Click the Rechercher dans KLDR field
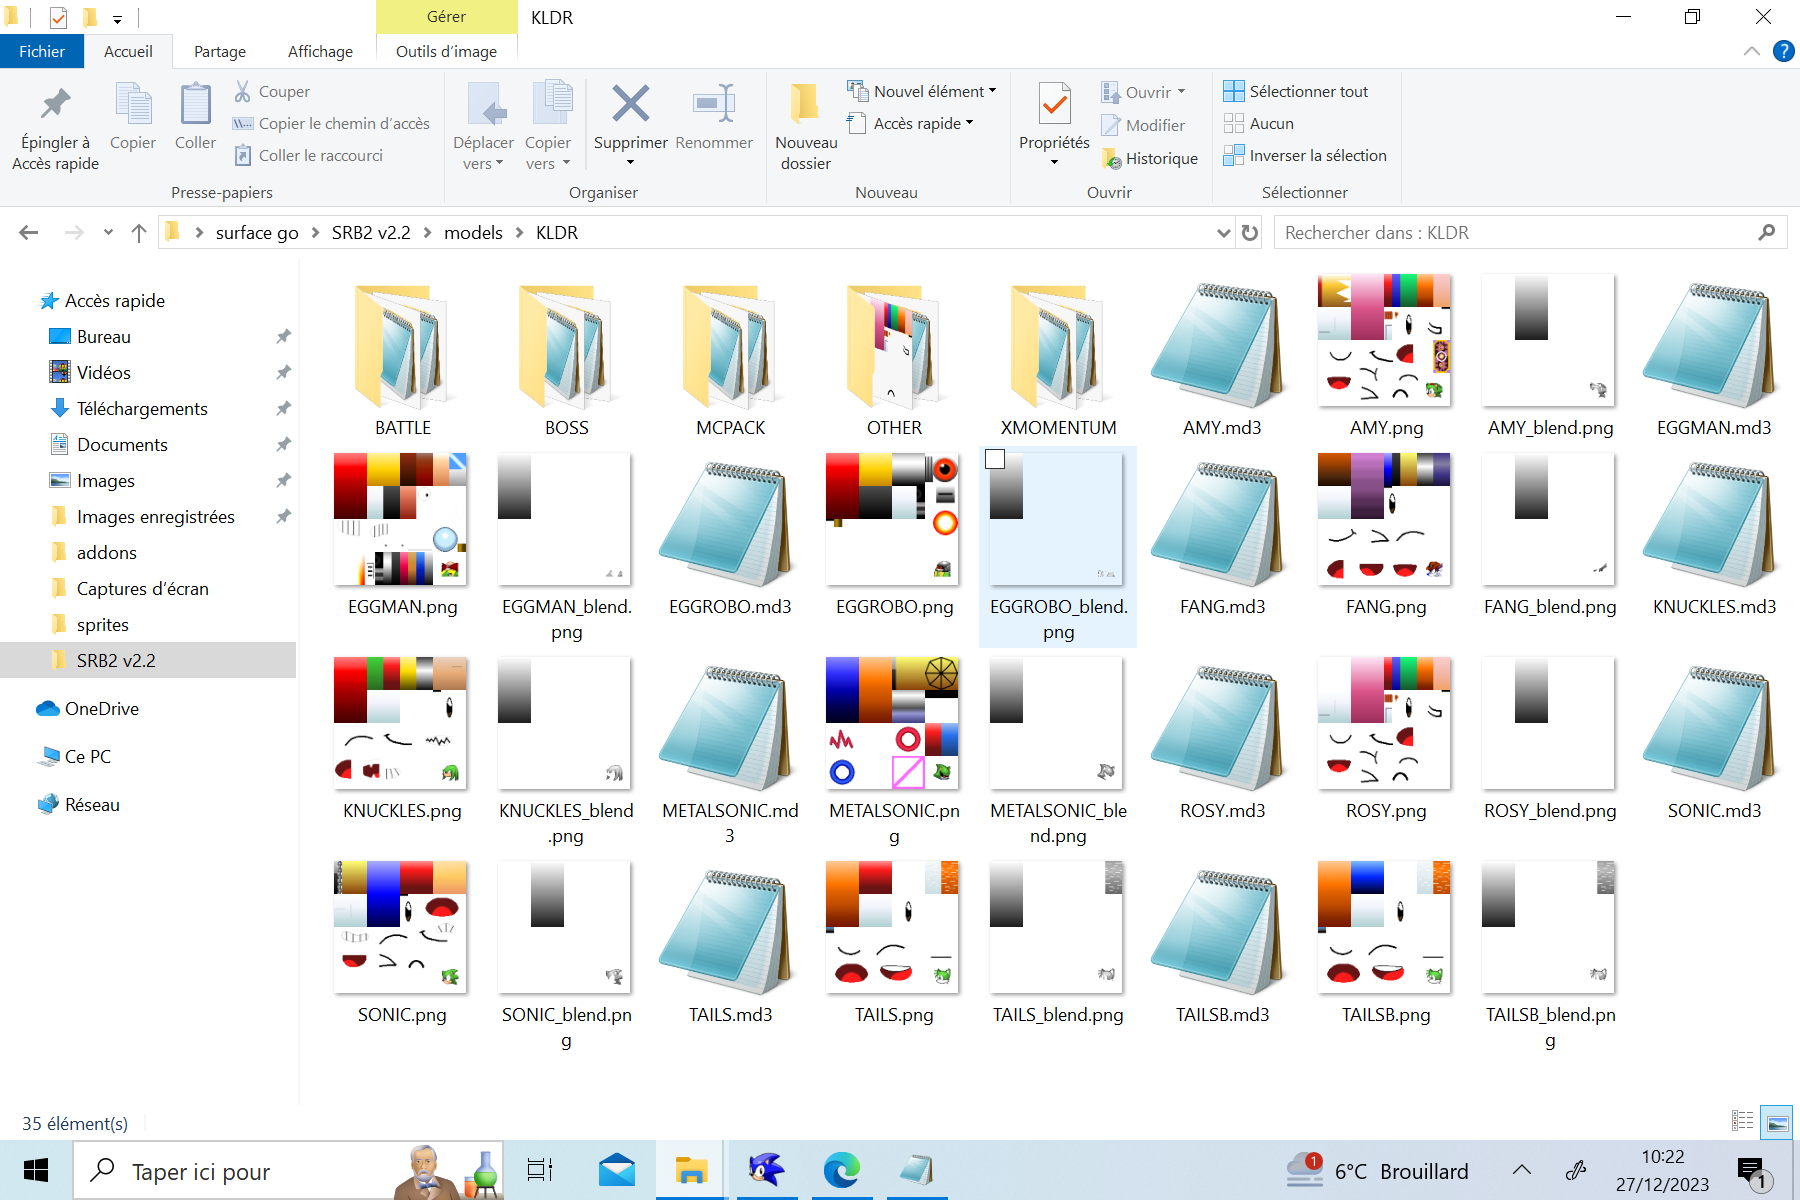Viewport: 1800px width, 1200px height. [1530, 233]
